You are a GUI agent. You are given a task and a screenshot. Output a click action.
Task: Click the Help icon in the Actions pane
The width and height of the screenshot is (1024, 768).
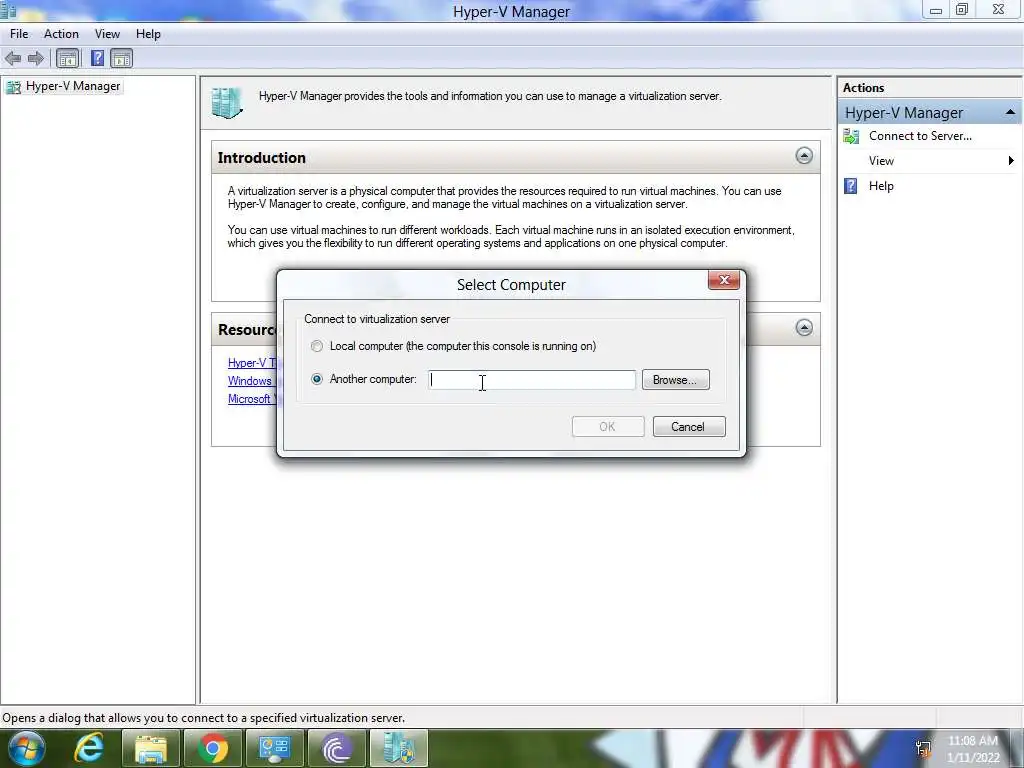tap(850, 186)
